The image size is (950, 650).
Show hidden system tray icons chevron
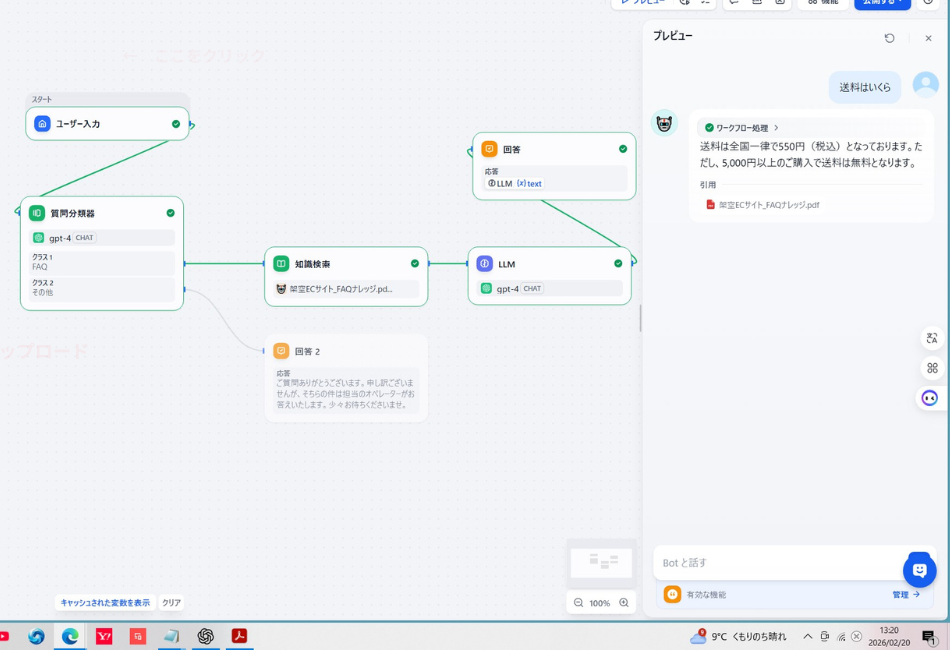click(808, 636)
